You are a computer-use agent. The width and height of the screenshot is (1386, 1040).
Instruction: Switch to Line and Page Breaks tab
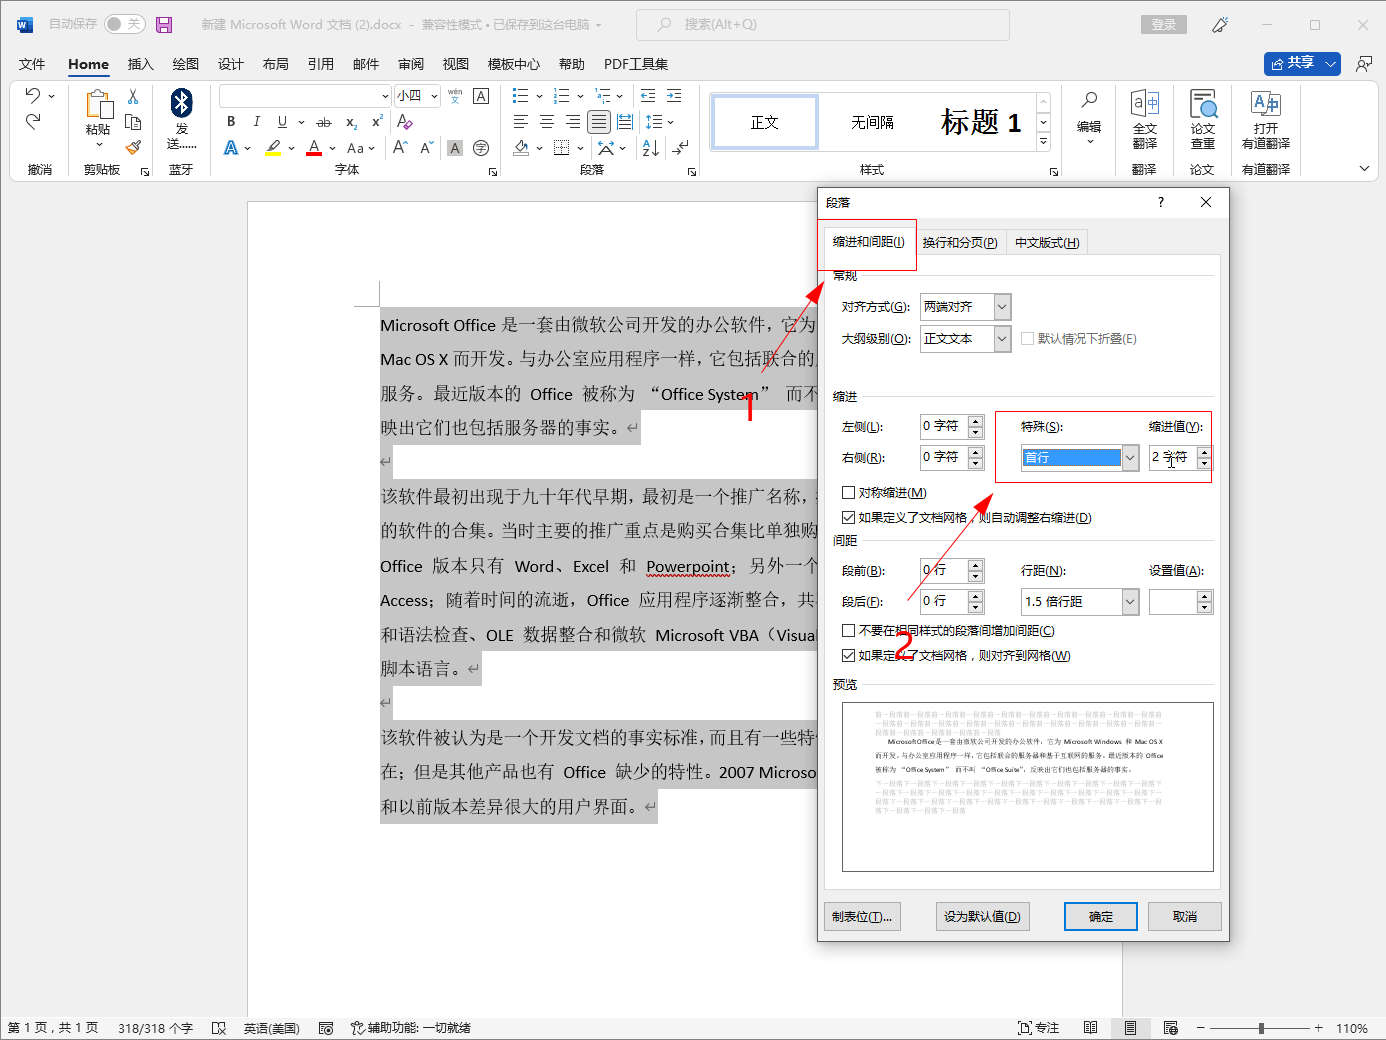point(960,242)
